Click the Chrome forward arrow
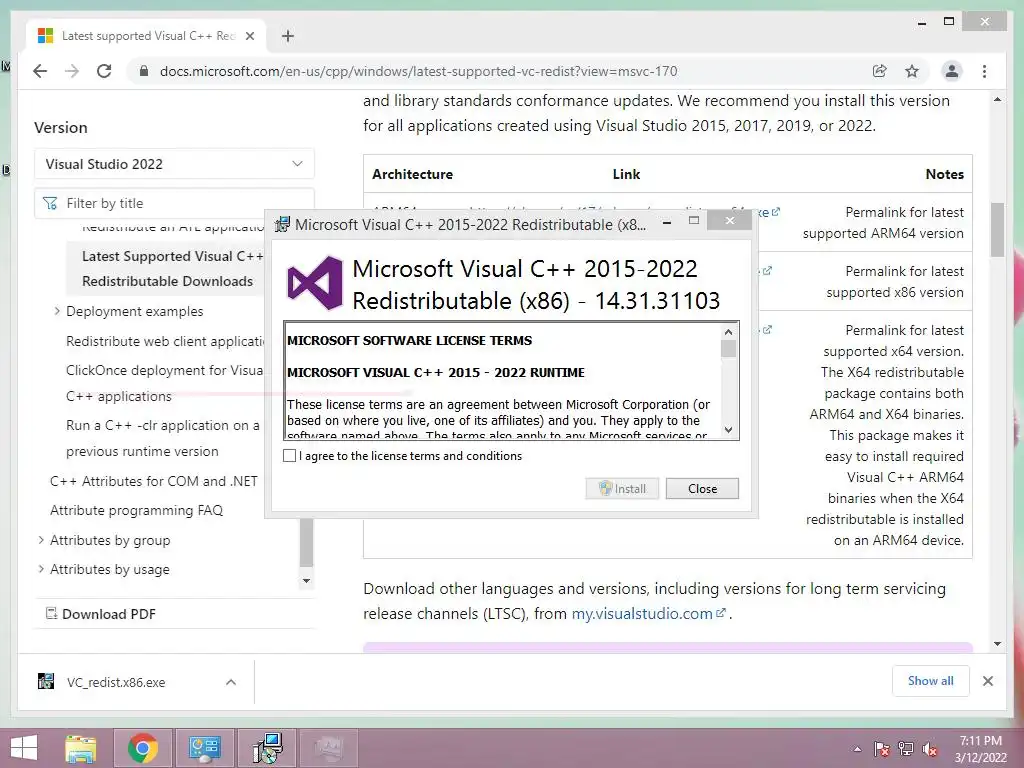Image resolution: width=1024 pixels, height=768 pixels. pyautogui.click(x=72, y=71)
